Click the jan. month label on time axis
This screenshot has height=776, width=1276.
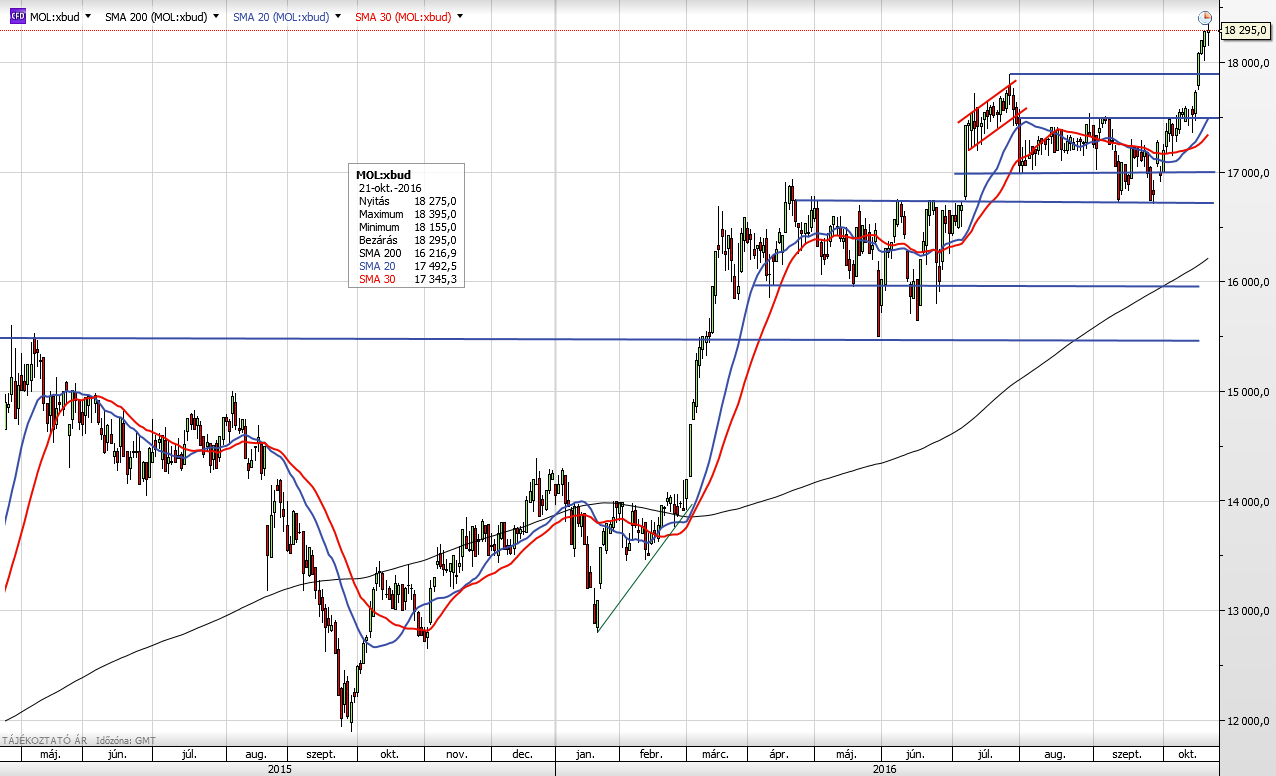(586, 754)
